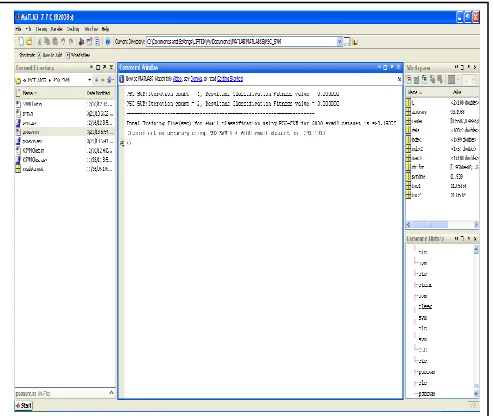Open the Help menu
The height and width of the screenshot is (416, 494).
coord(105,29)
